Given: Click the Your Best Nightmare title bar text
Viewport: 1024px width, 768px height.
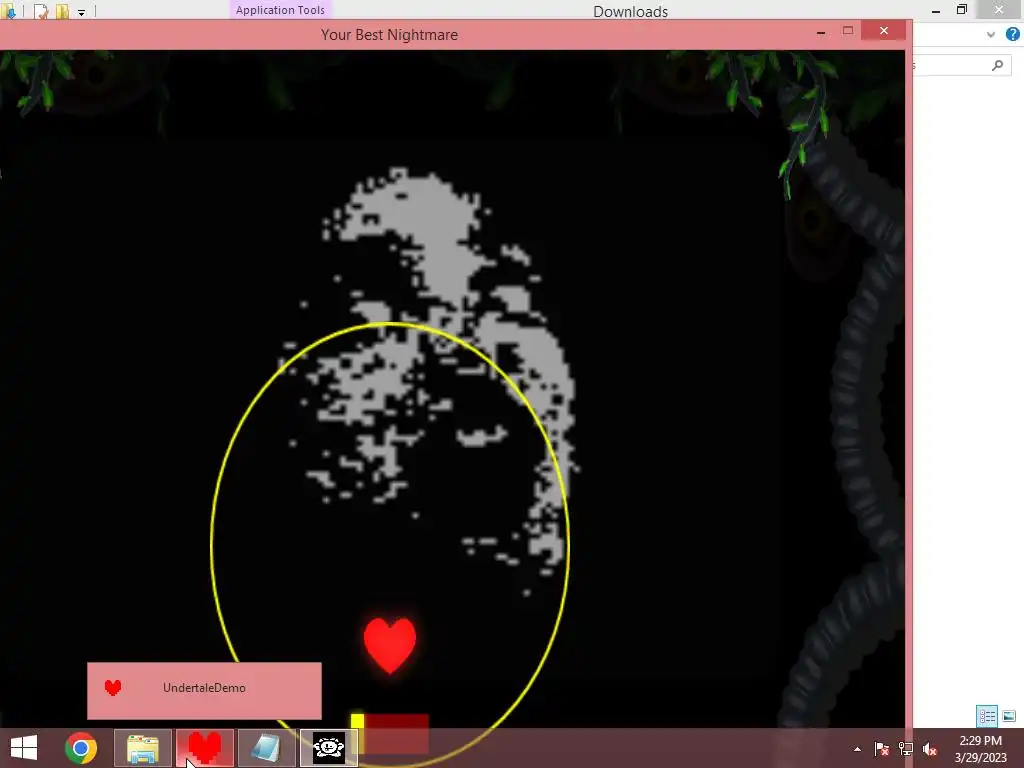Looking at the screenshot, I should point(389,35).
